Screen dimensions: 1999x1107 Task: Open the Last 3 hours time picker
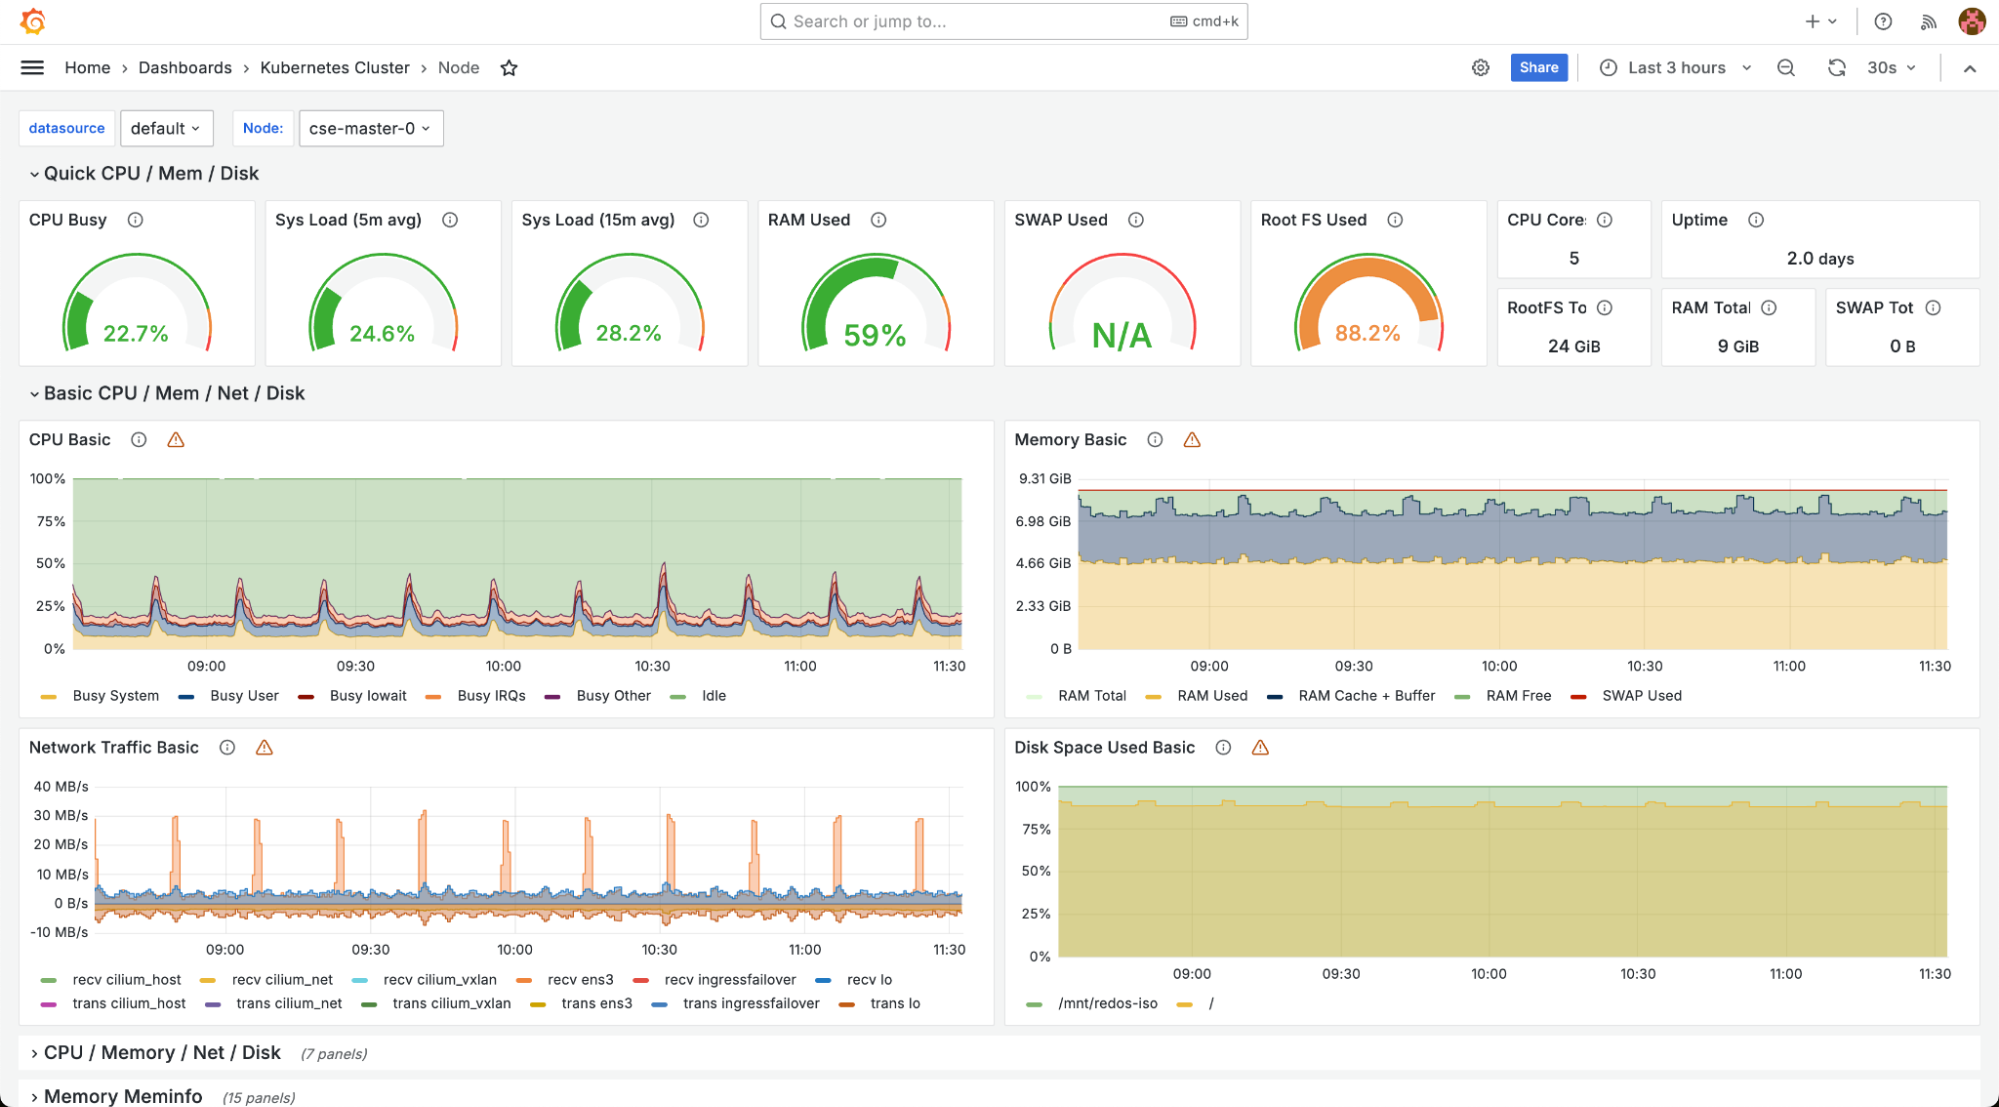(x=1676, y=68)
